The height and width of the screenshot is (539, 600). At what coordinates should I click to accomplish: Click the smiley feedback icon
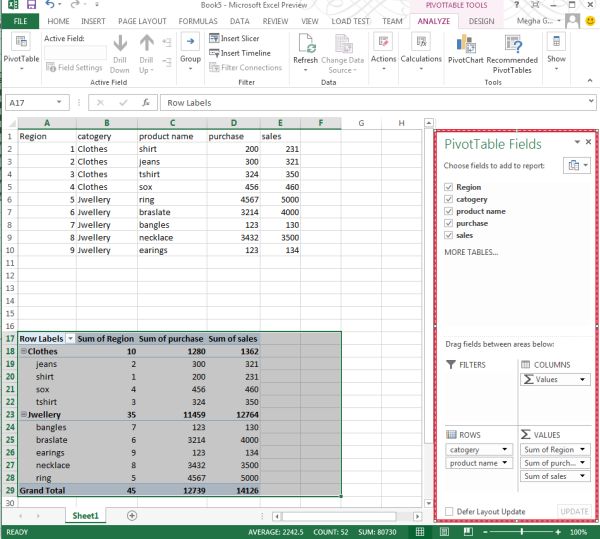(590, 21)
